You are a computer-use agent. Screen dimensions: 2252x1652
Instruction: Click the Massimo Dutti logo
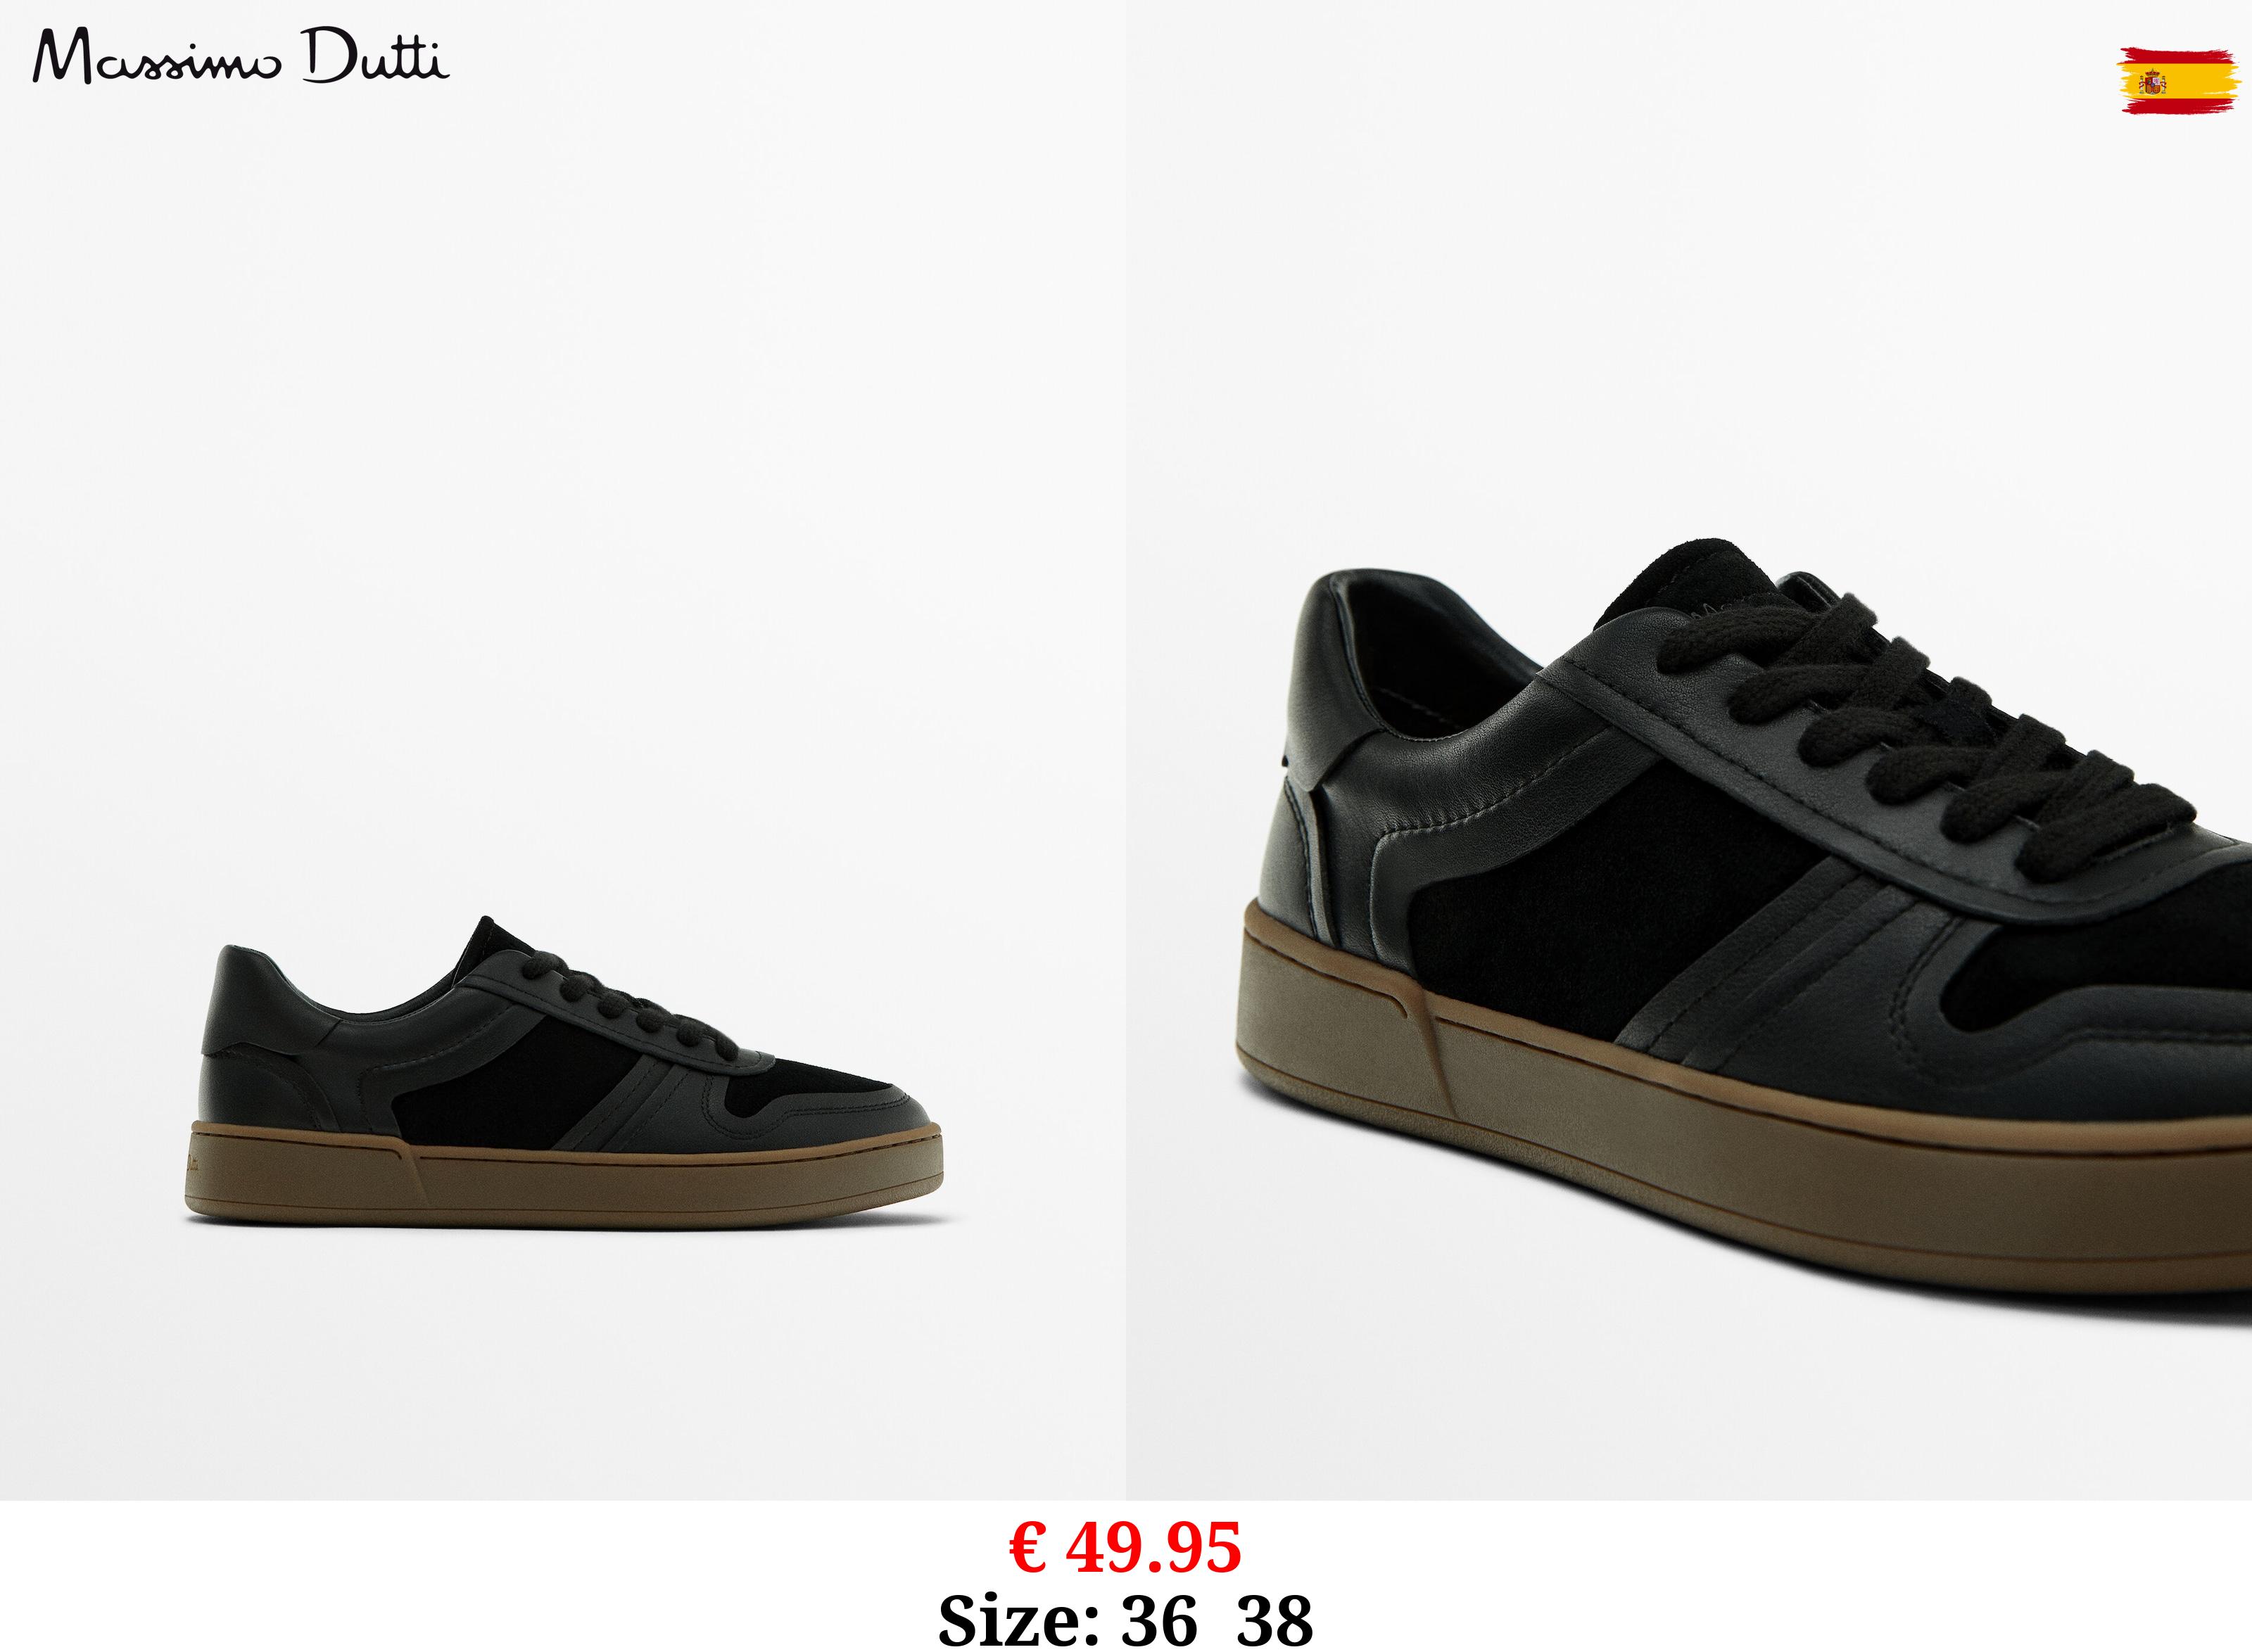241,57
